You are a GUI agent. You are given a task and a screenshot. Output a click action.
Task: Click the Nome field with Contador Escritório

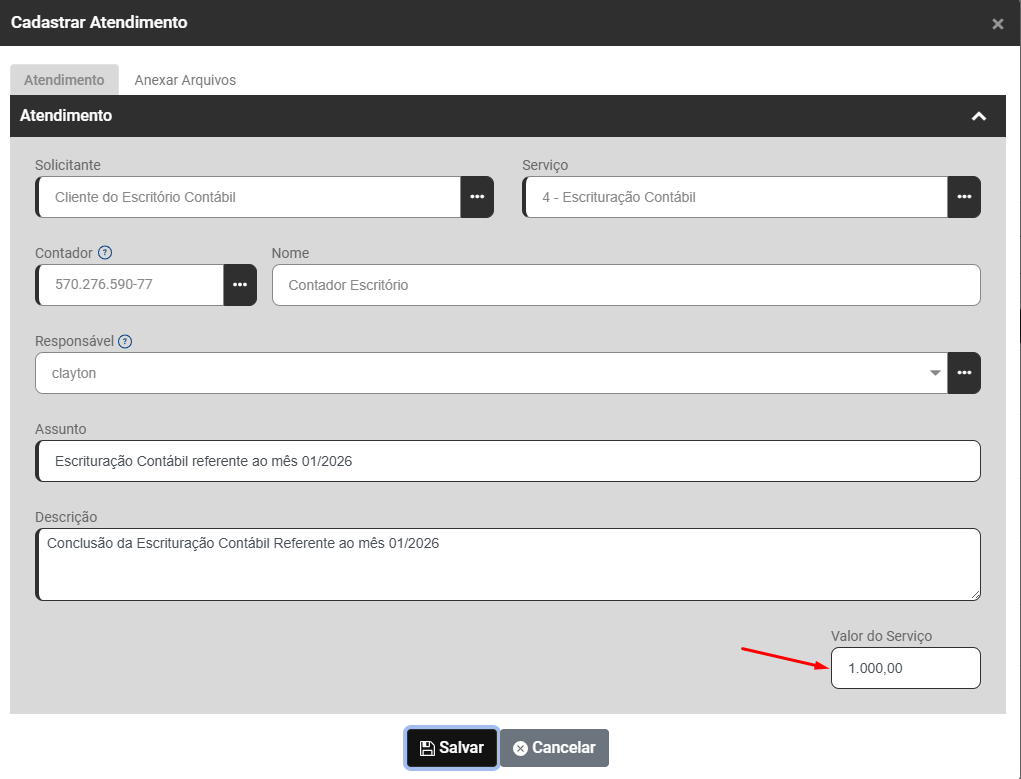click(x=626, y=285)
